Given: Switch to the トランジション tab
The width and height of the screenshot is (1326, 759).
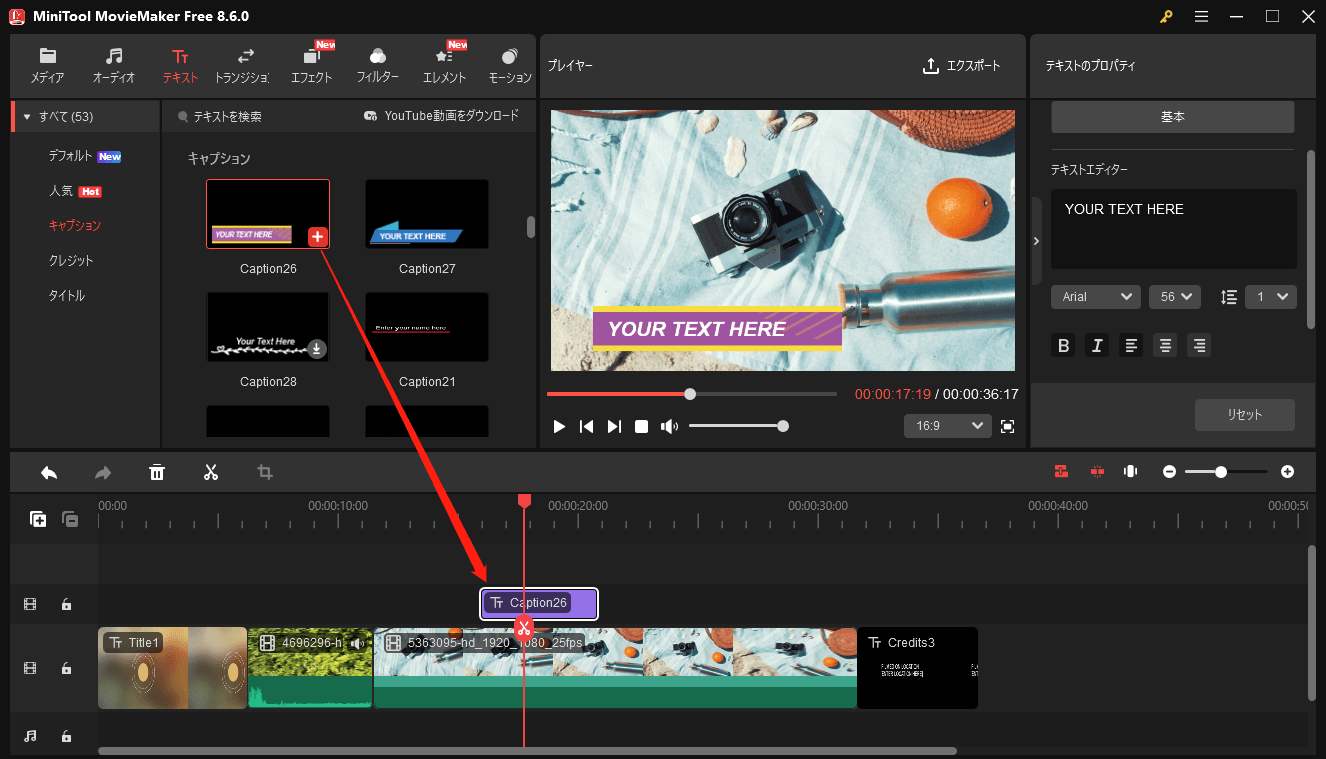Looking at the screenshot, I should click(x=245, y=66).
